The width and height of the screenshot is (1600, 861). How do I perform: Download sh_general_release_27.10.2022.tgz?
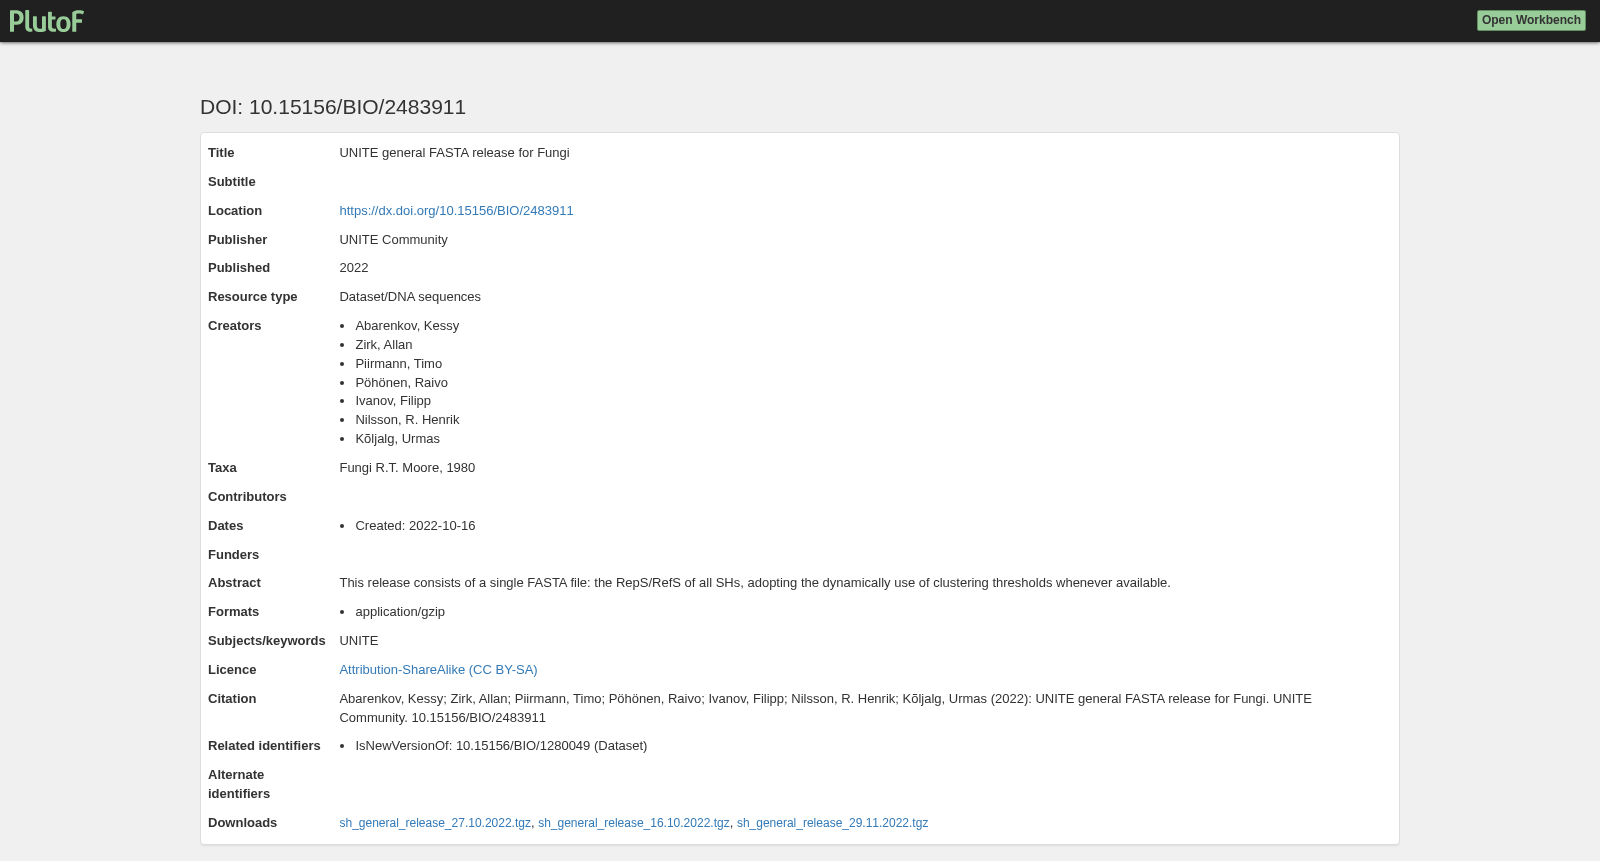435,823
